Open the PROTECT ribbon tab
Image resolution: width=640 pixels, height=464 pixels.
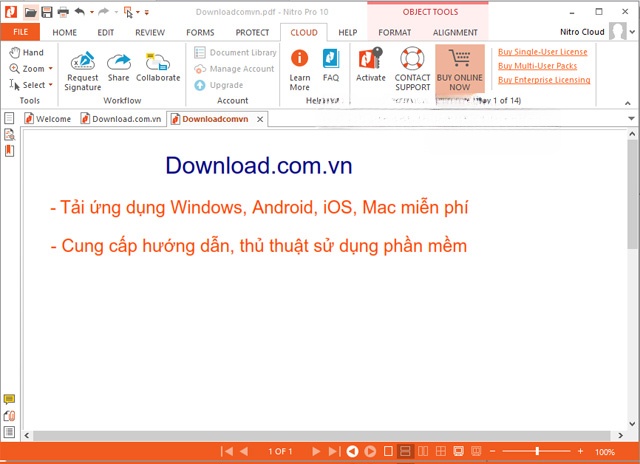coord(252,32)
